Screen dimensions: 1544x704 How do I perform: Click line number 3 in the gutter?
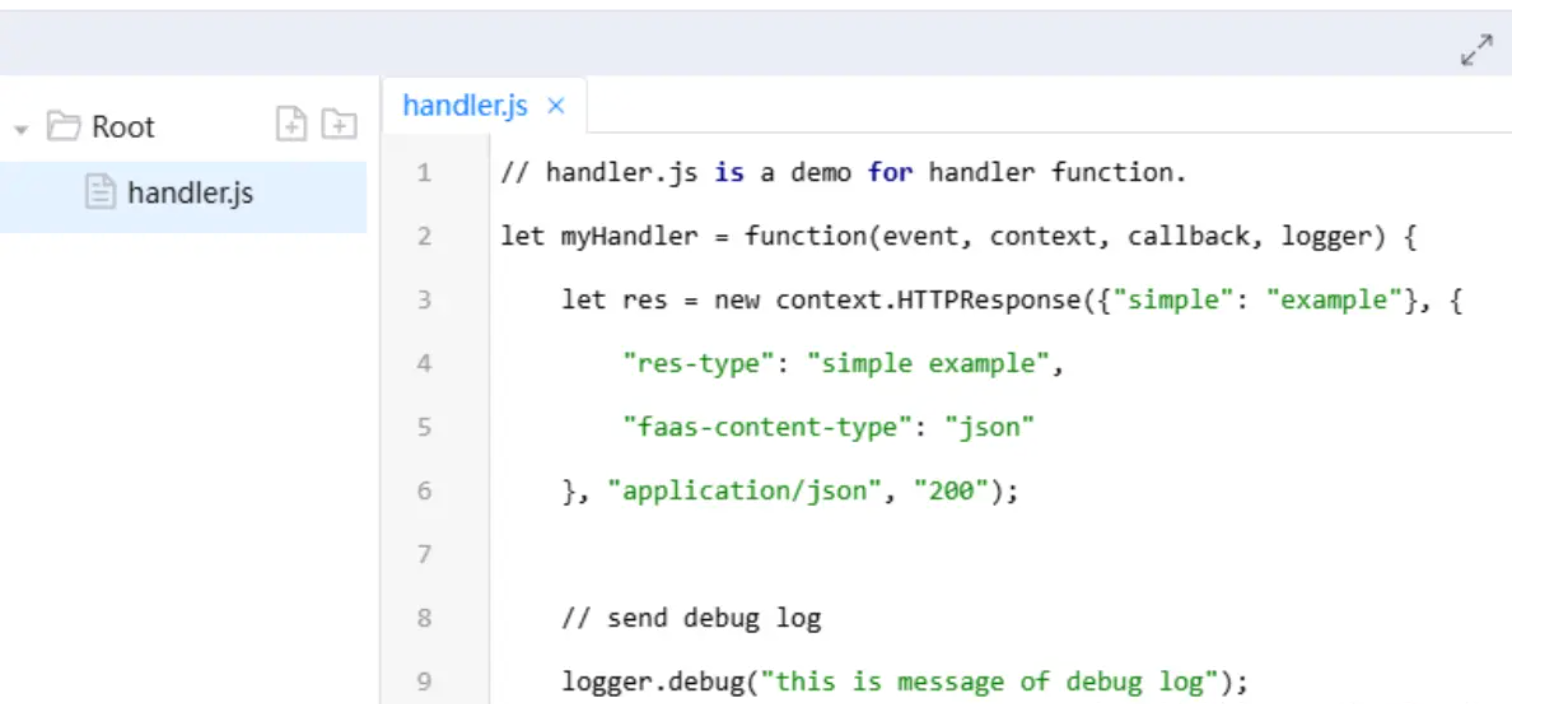(x=424, y=300)
